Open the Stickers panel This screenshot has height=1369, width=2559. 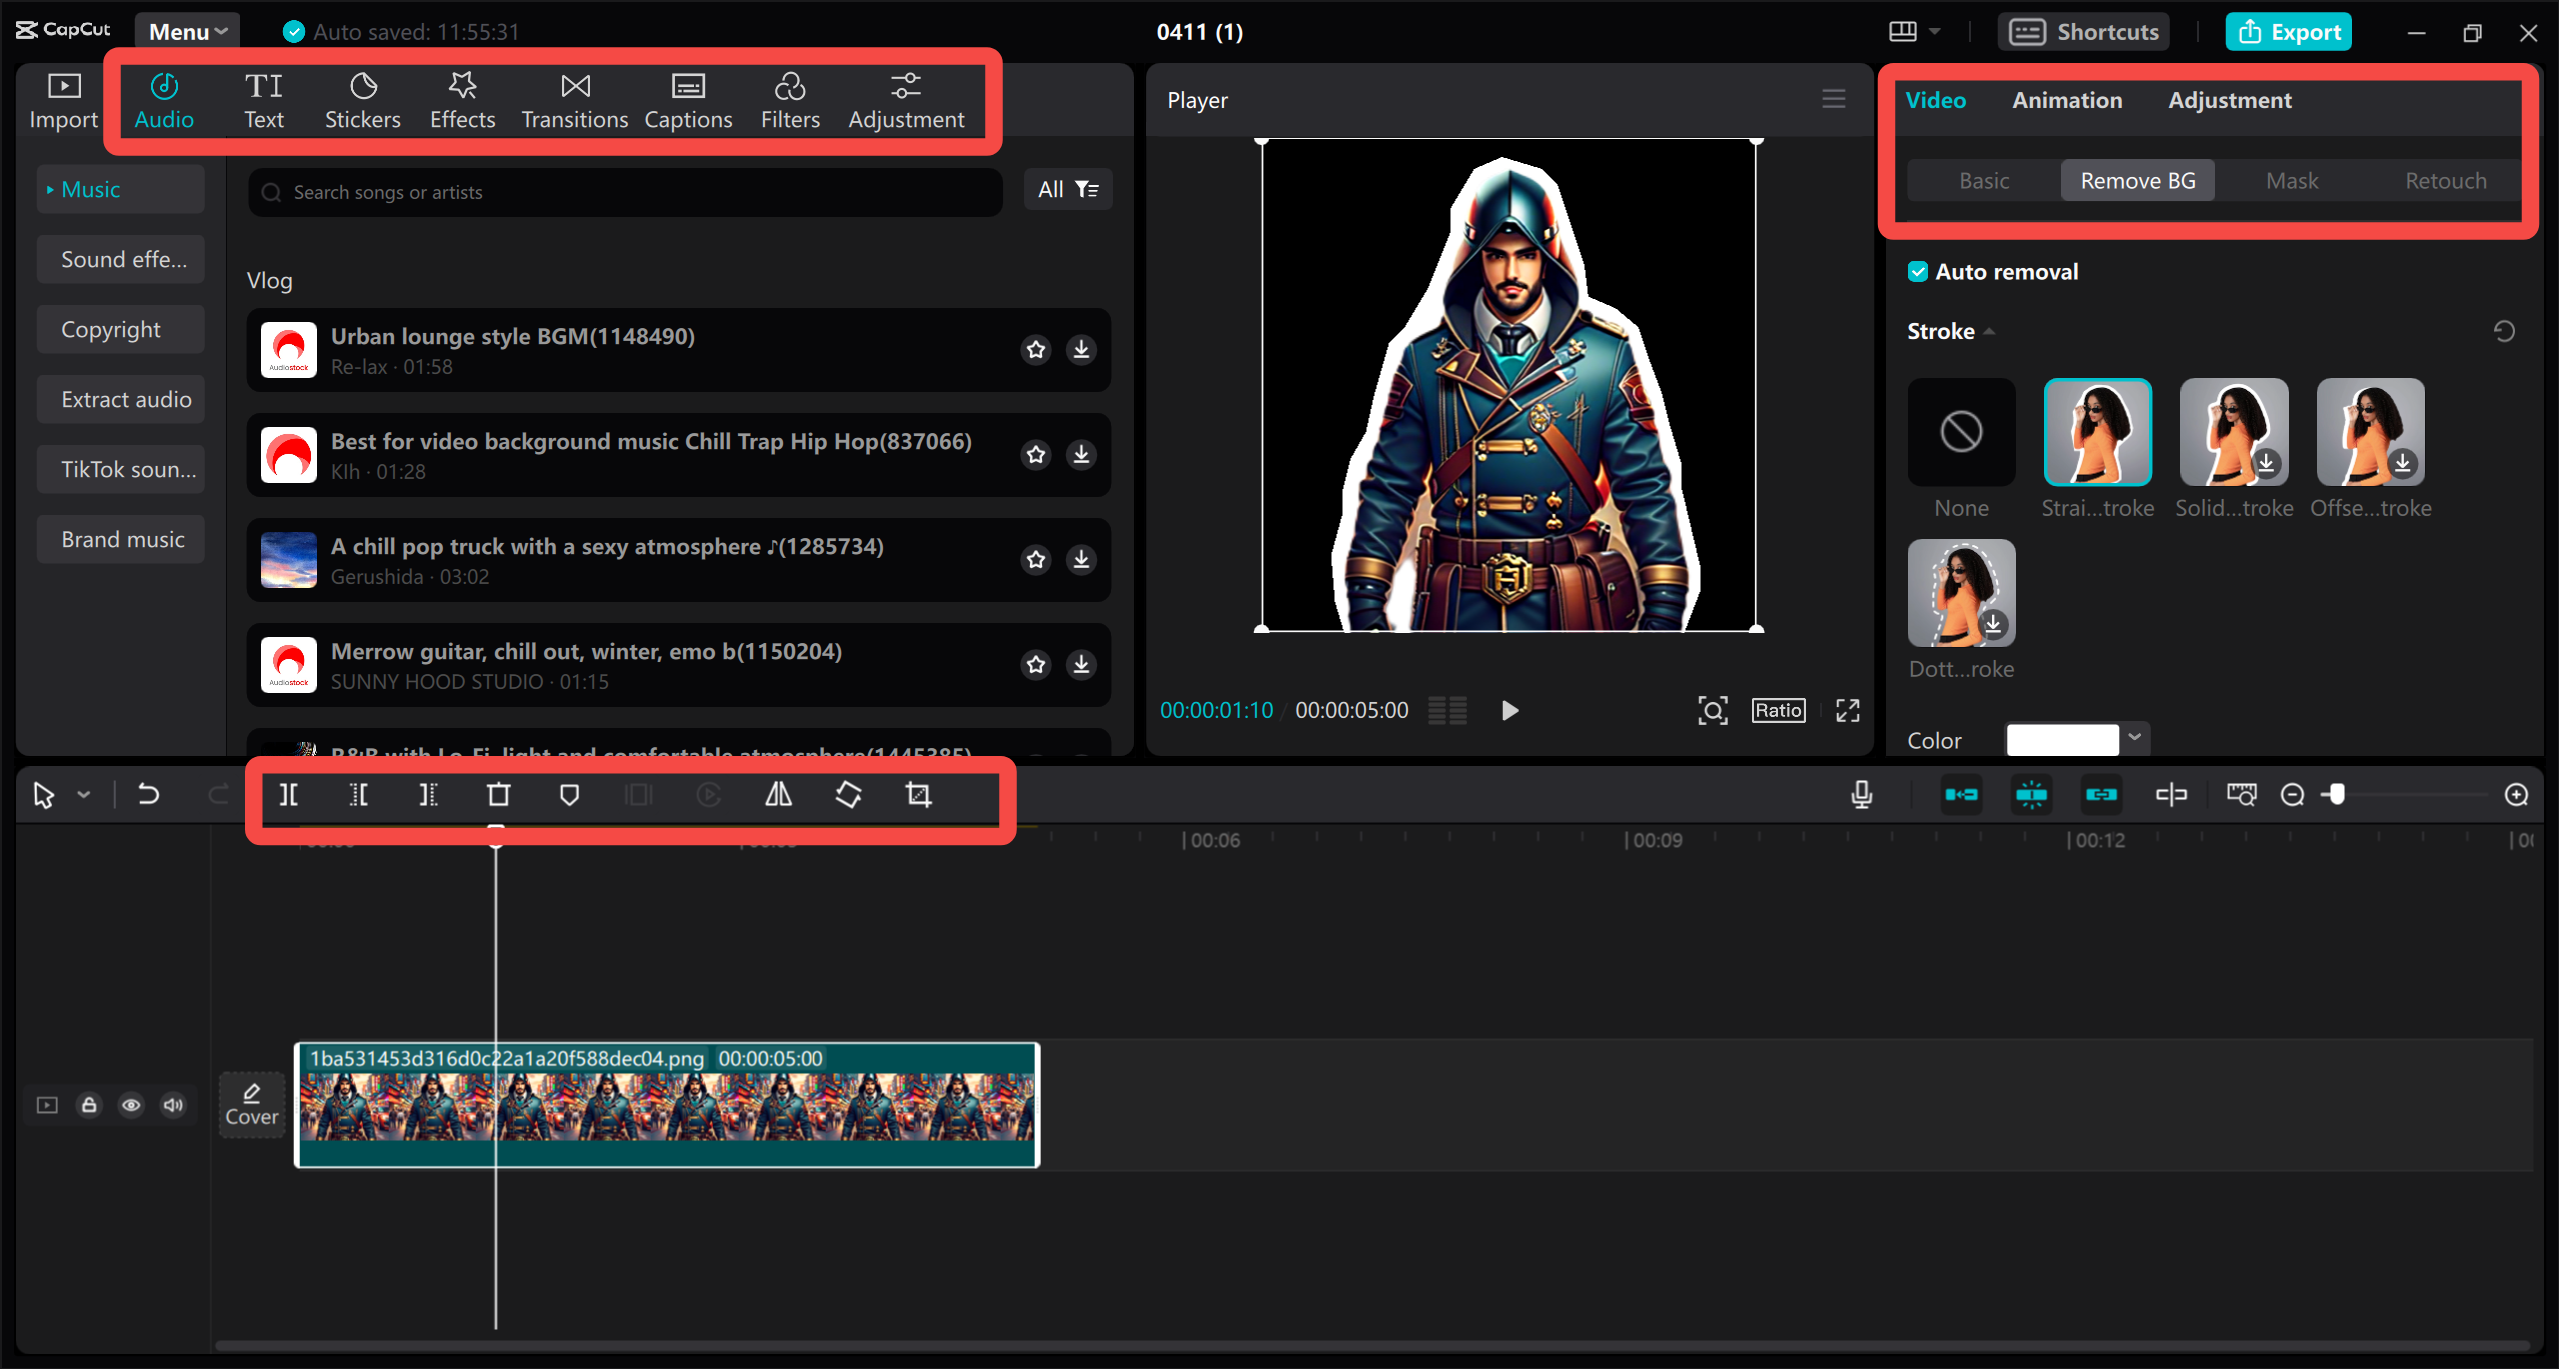[x=362, y=100]
